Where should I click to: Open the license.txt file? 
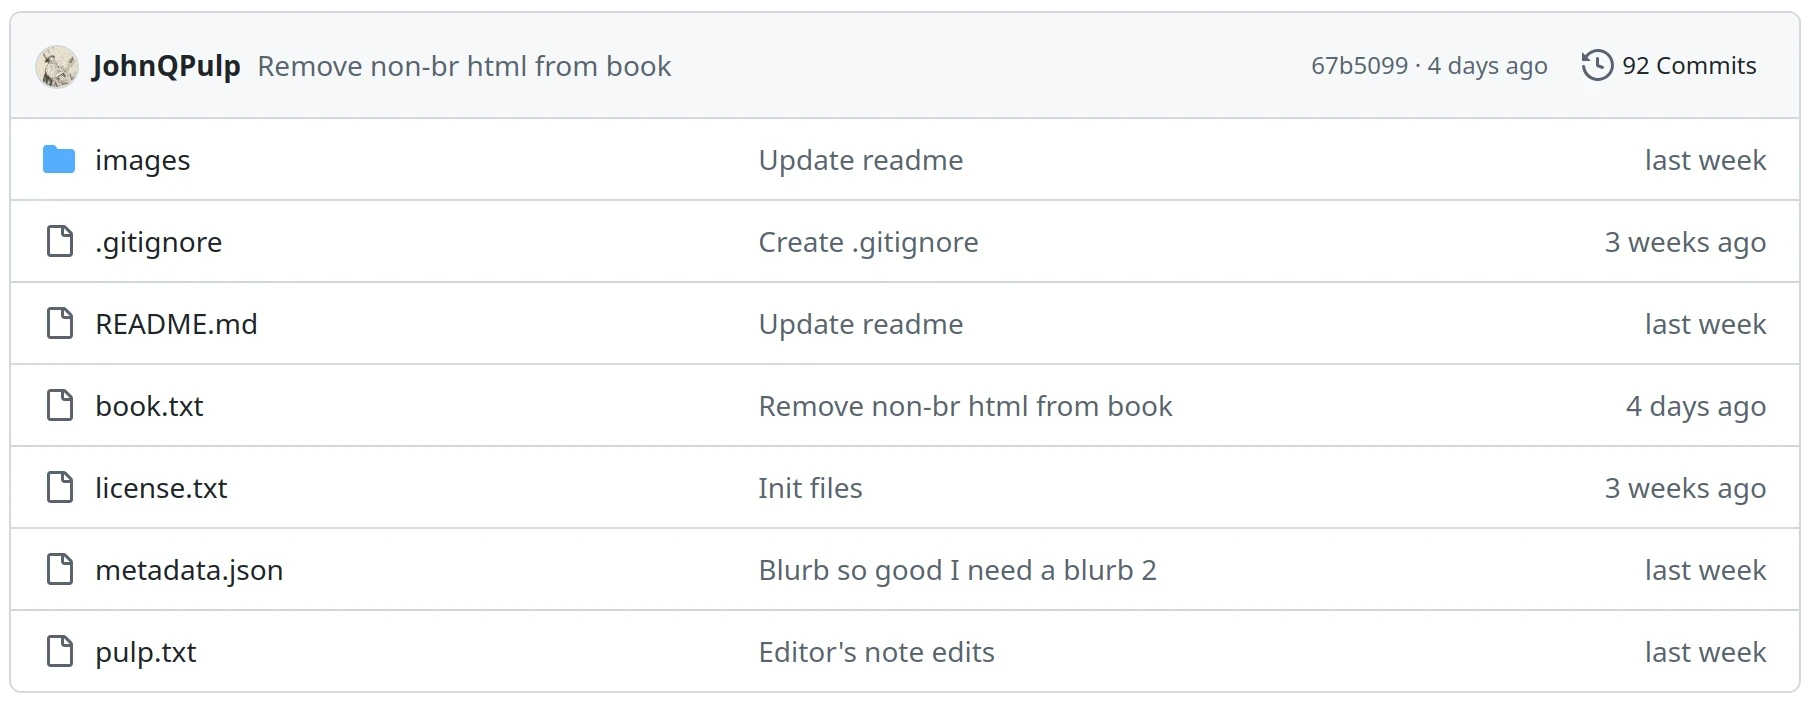[161, 487]
